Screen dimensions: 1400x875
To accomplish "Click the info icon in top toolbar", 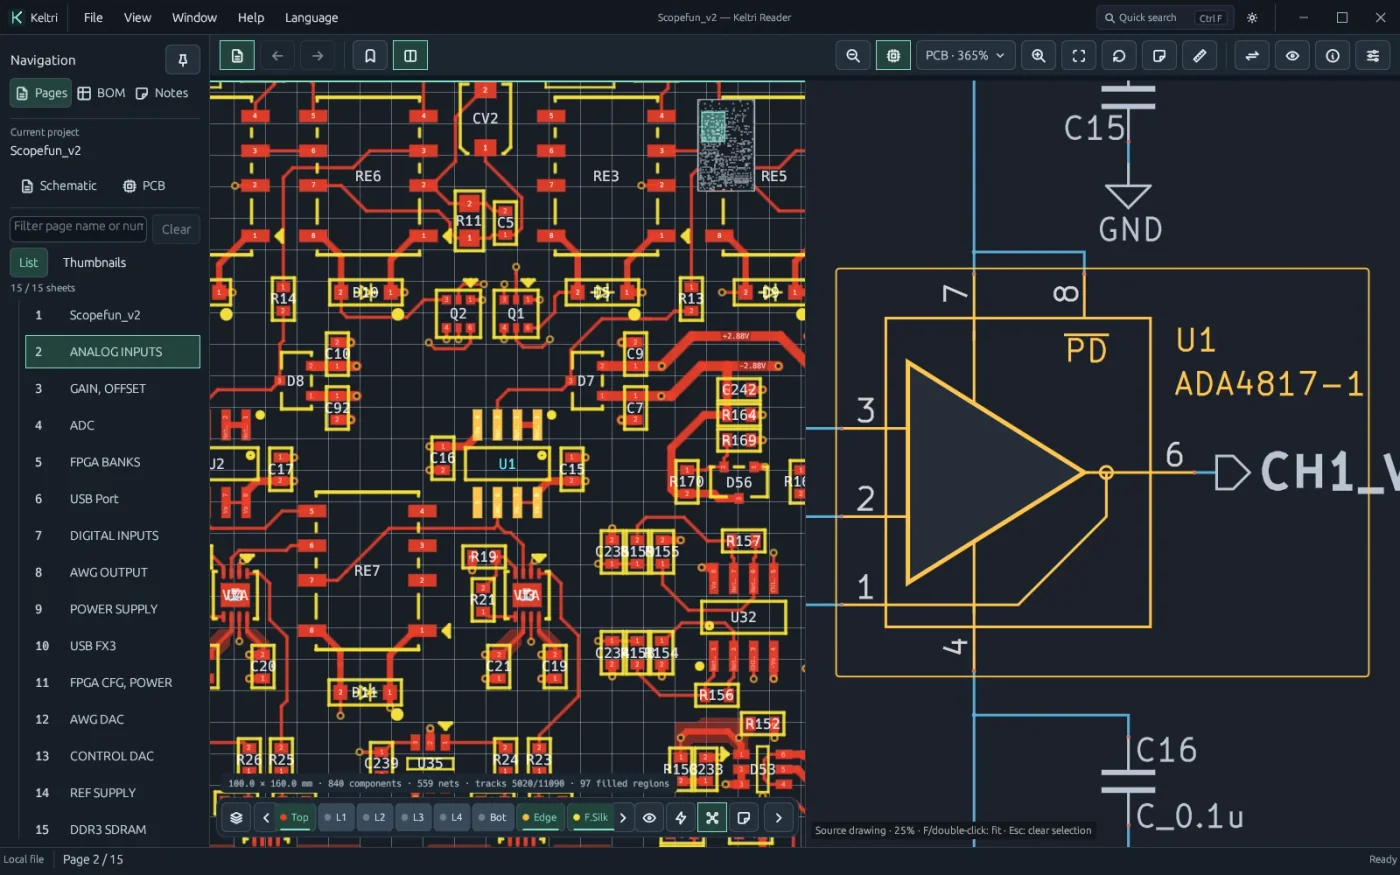I will [x=1333, y=56].
